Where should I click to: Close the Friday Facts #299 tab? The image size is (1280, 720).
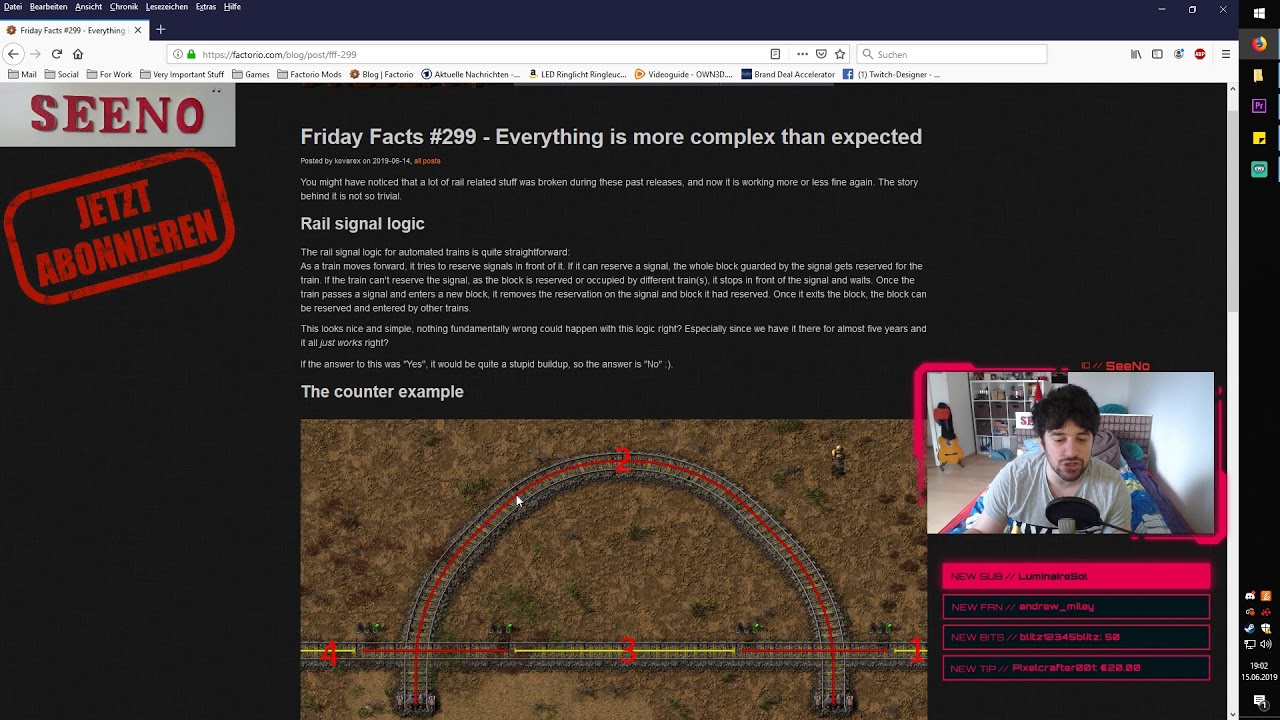tap(138, 30)
